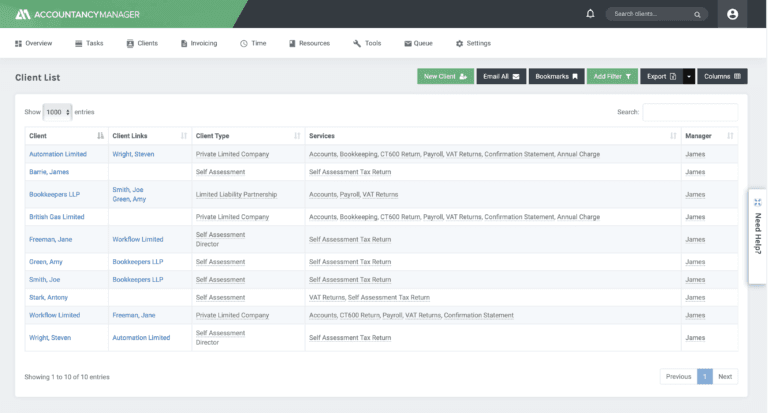Open the Tools menu
The width and height of the screenshot is (768, 413).
367,43
